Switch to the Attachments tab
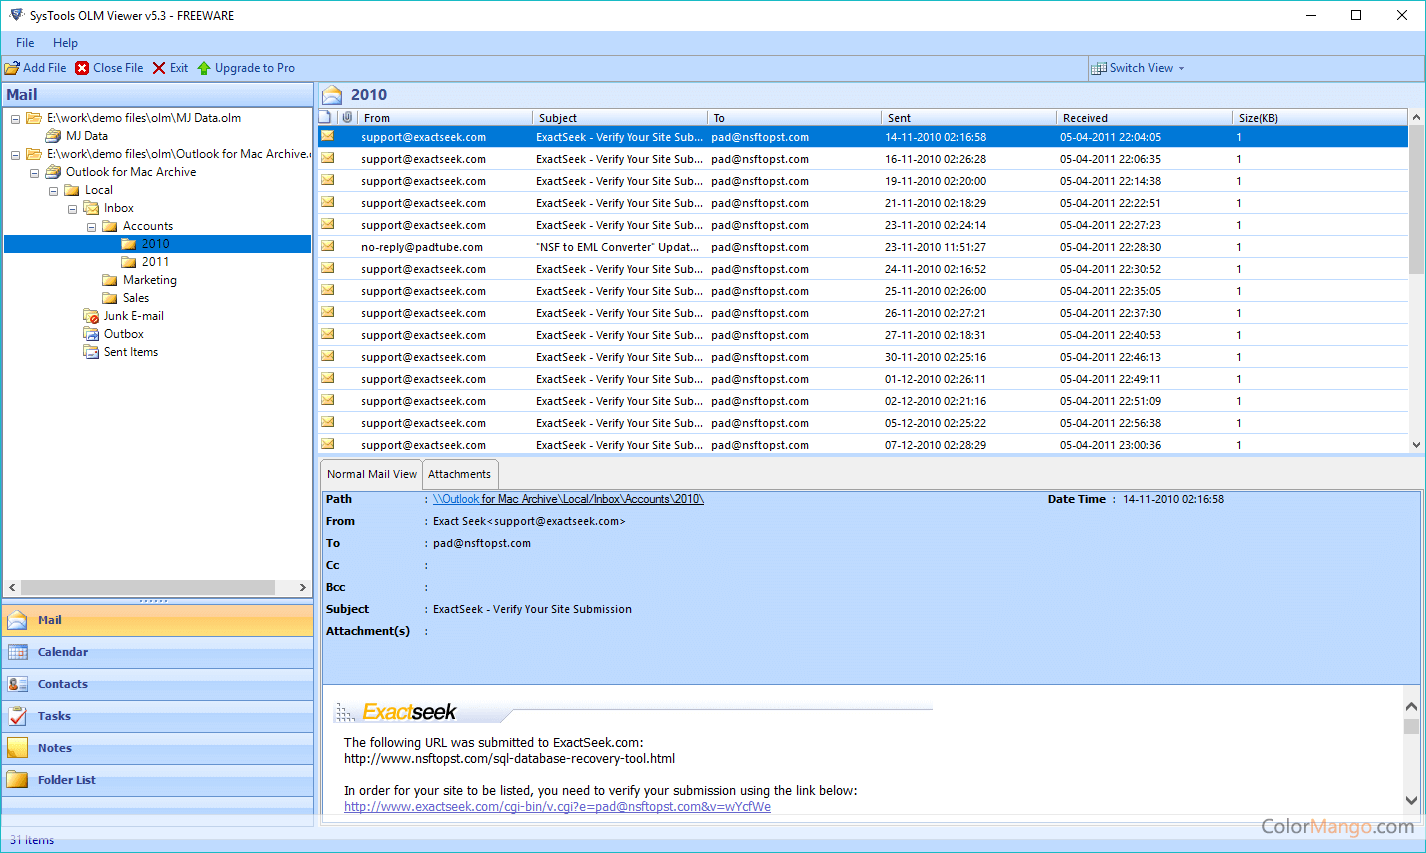The height and width of the screenshot is (853, 1426). click(x=460, y=474)
